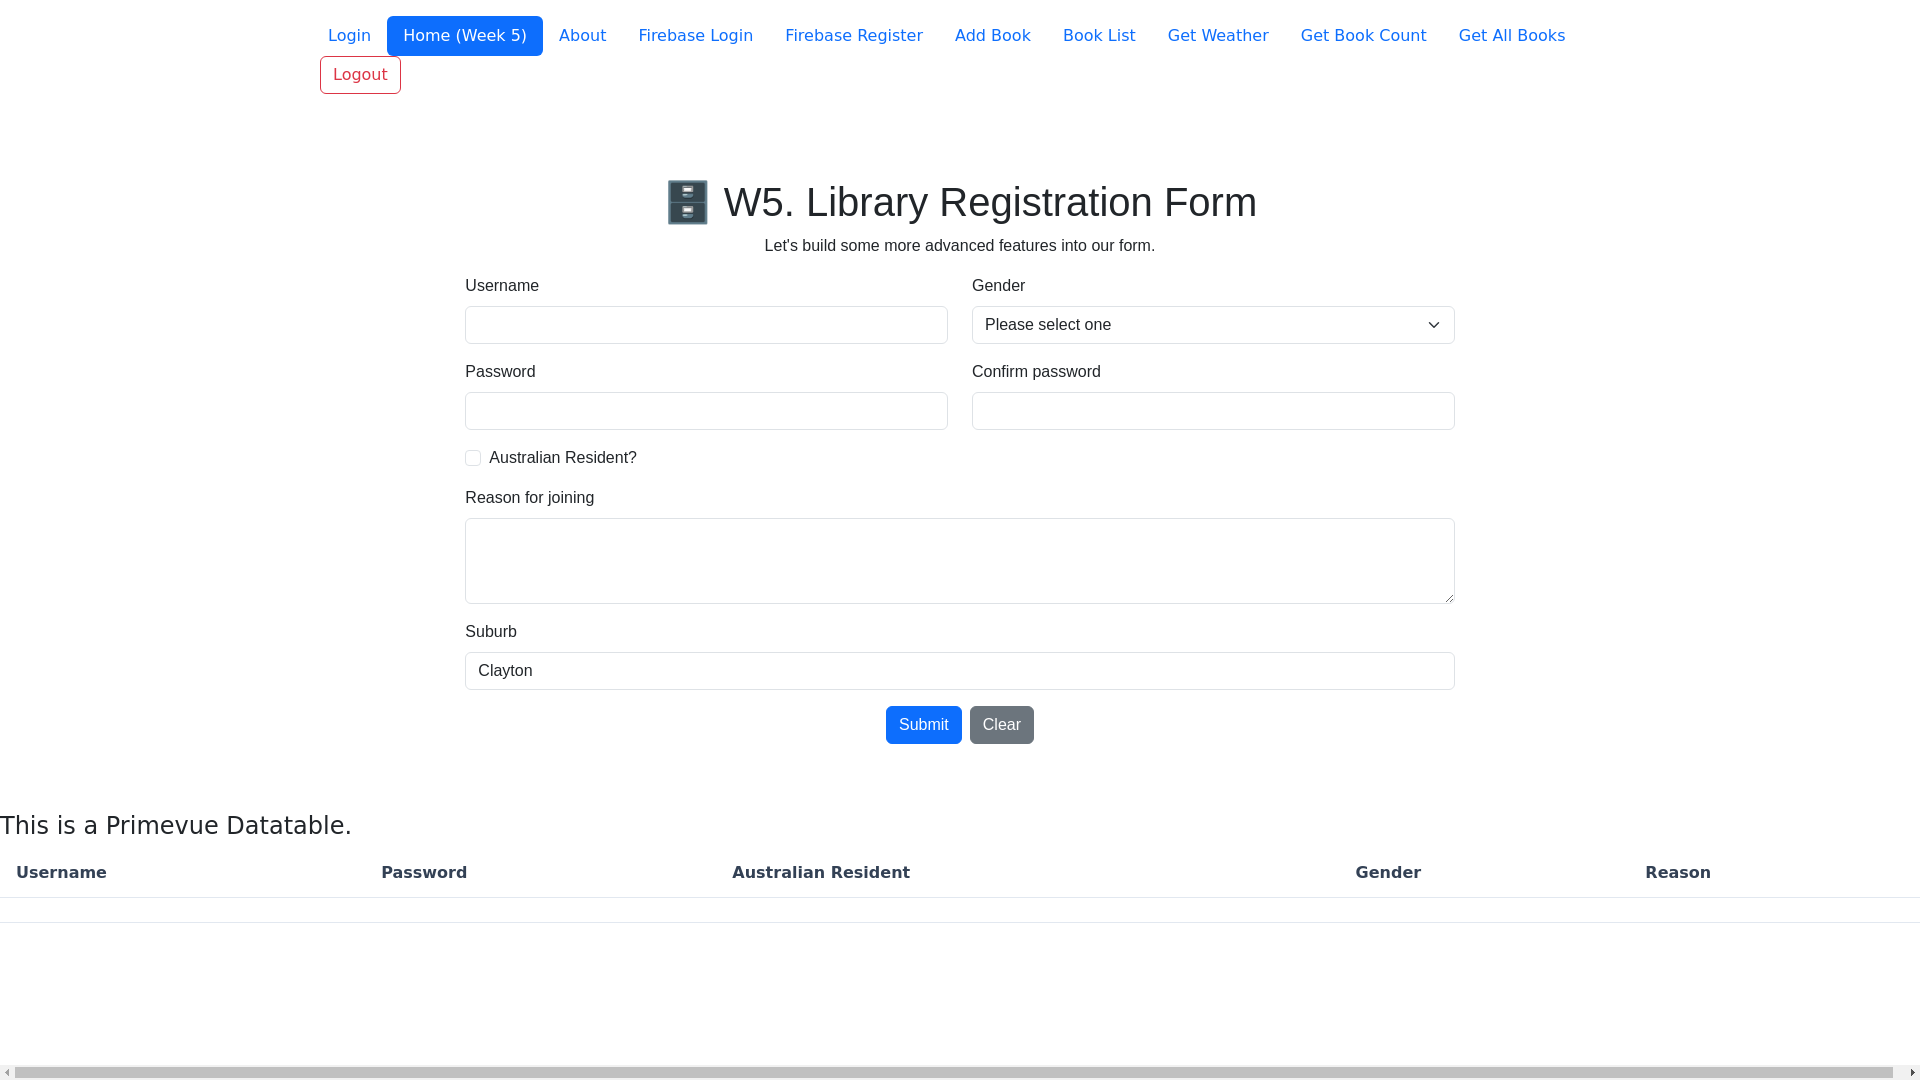This screenshot has height=1080, width=1920.
Task: Open Get All Books page
Action: point(1511,36)
